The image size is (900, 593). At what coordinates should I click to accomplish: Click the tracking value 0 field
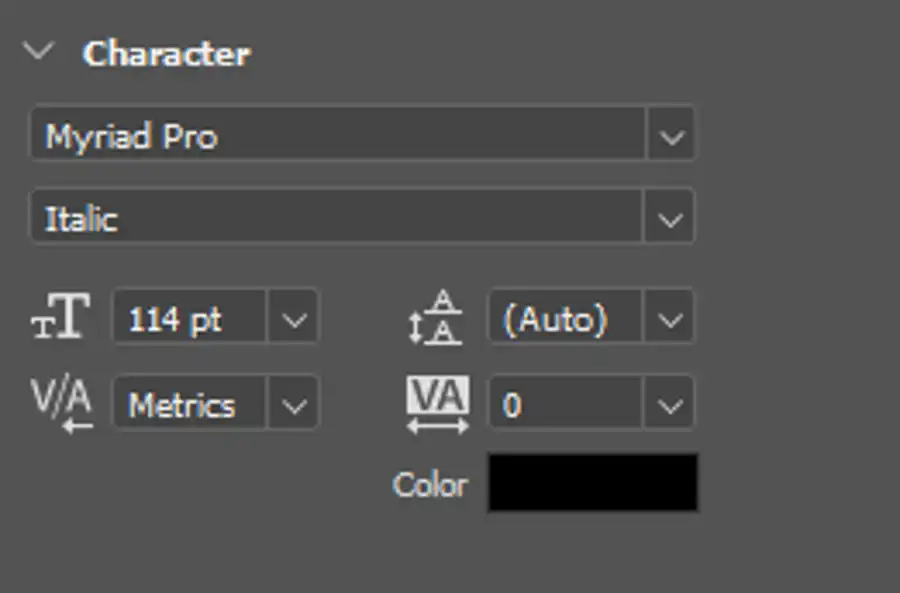pos(565,402)
